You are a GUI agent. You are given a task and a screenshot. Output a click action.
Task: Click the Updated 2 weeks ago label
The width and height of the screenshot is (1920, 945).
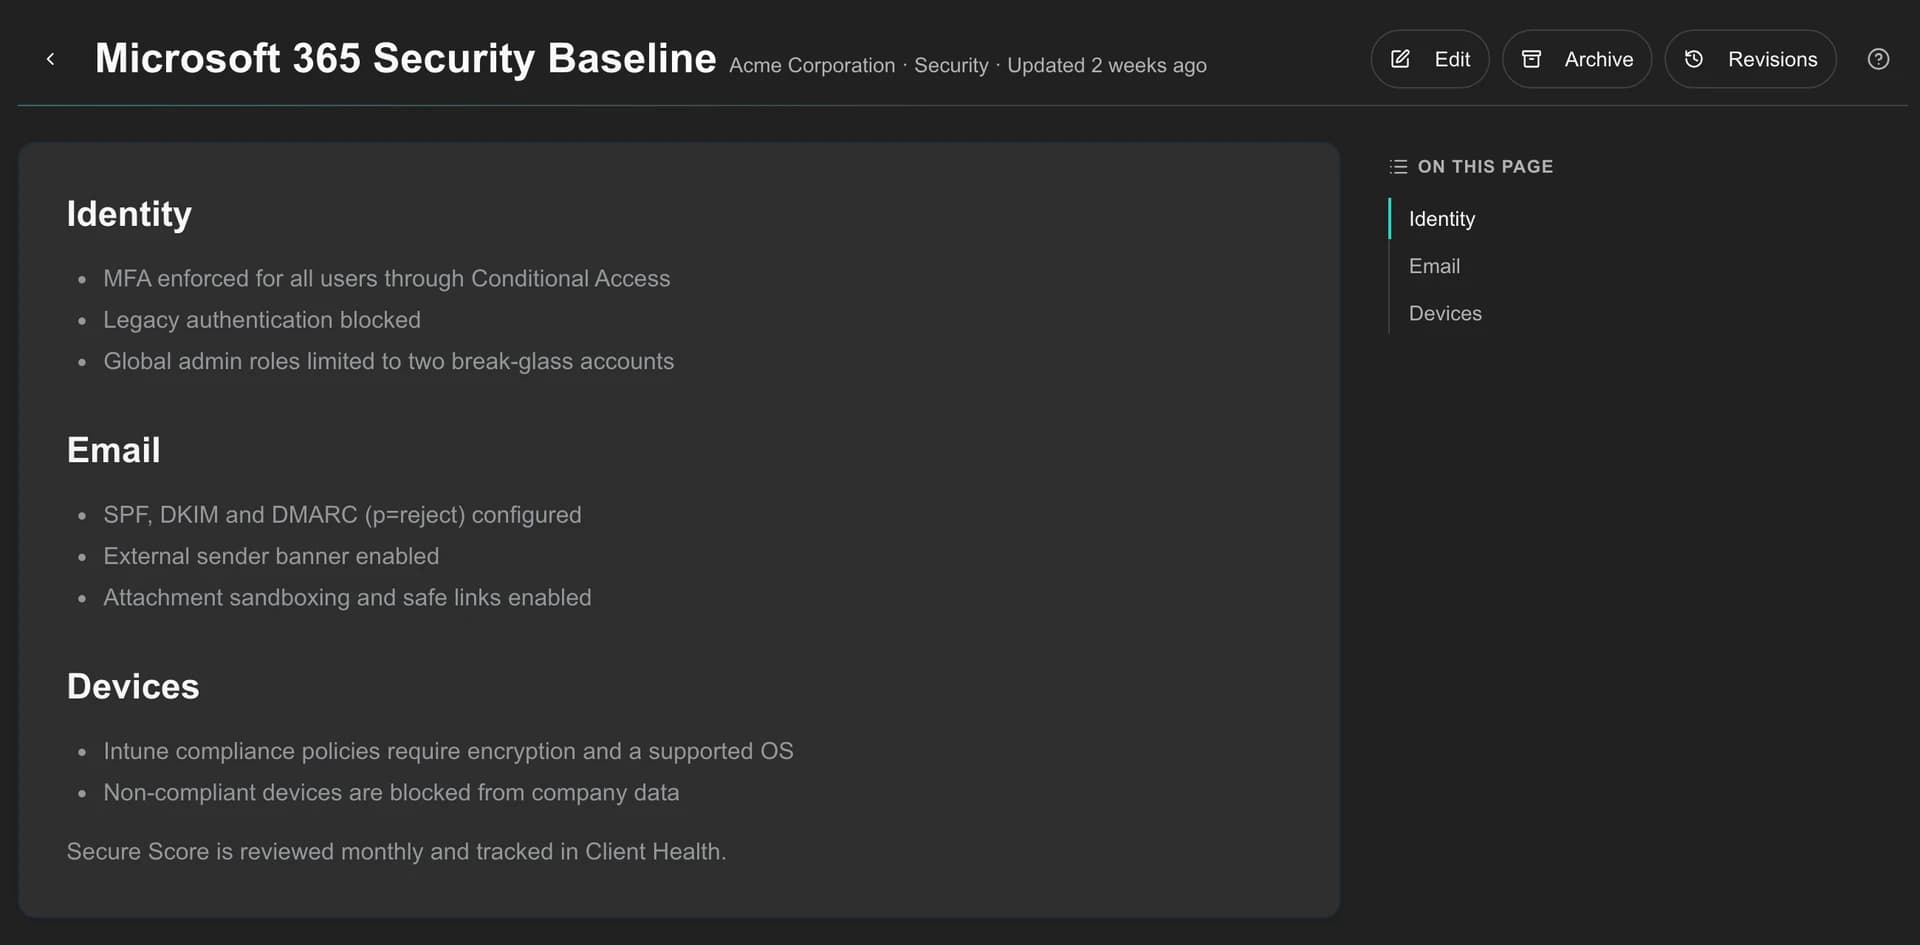(1107, 65)
